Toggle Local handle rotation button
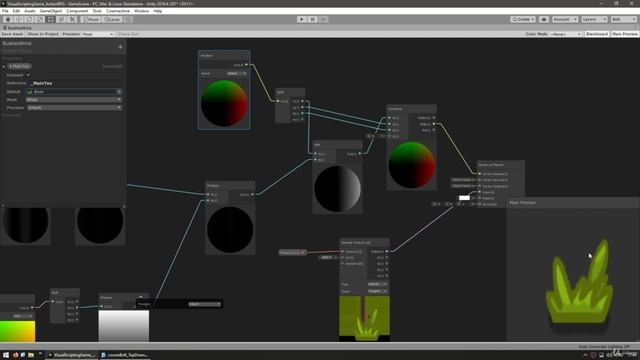Image resolution: width=640 pixels, height=360 pixels. point(111,19)
